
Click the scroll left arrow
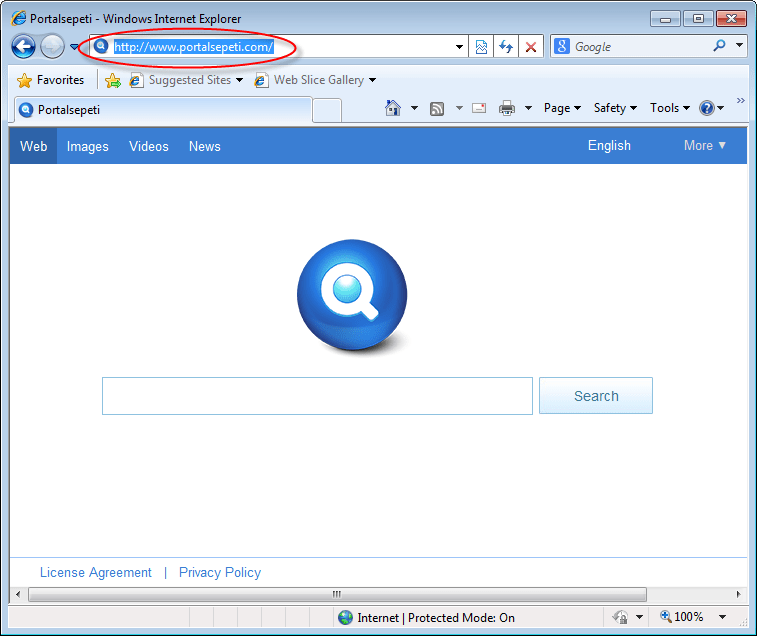[x=18, y=594]
